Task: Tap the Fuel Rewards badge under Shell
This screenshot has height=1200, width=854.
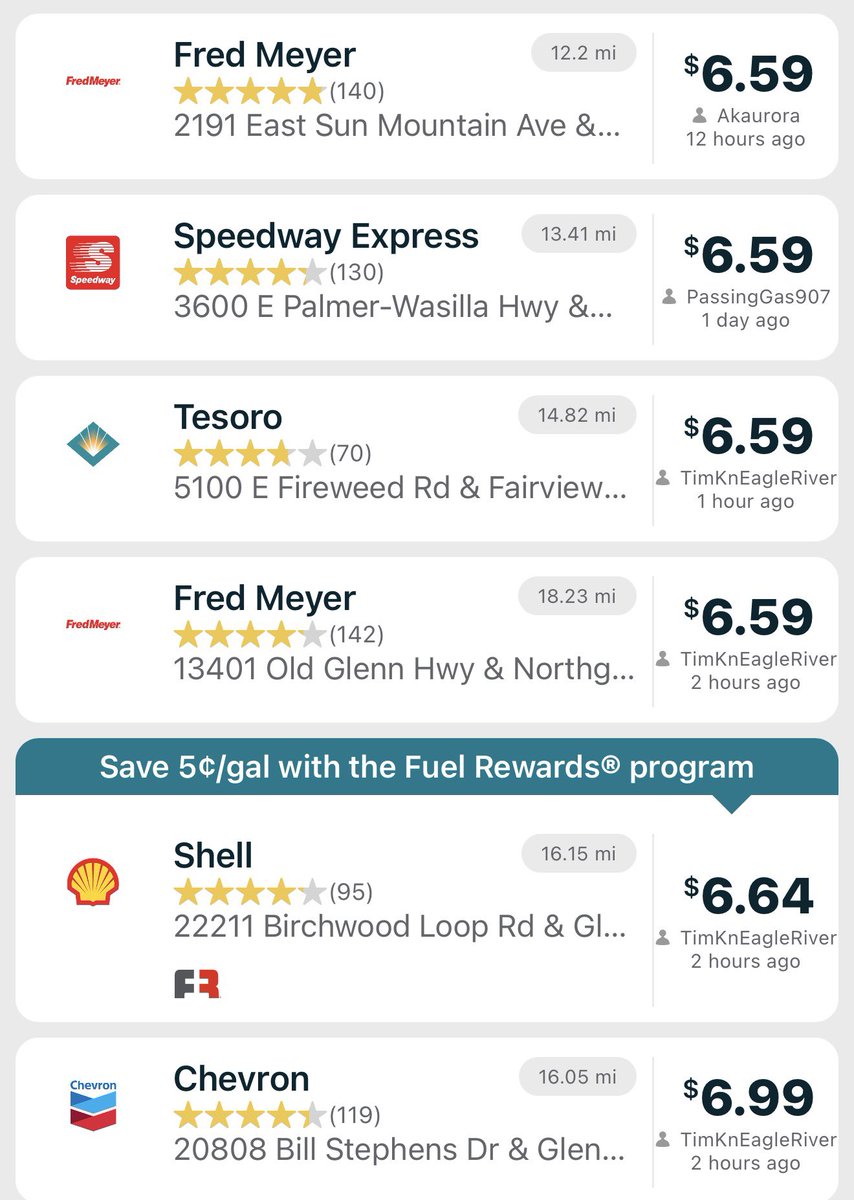Action: click(x=197, y=983)
